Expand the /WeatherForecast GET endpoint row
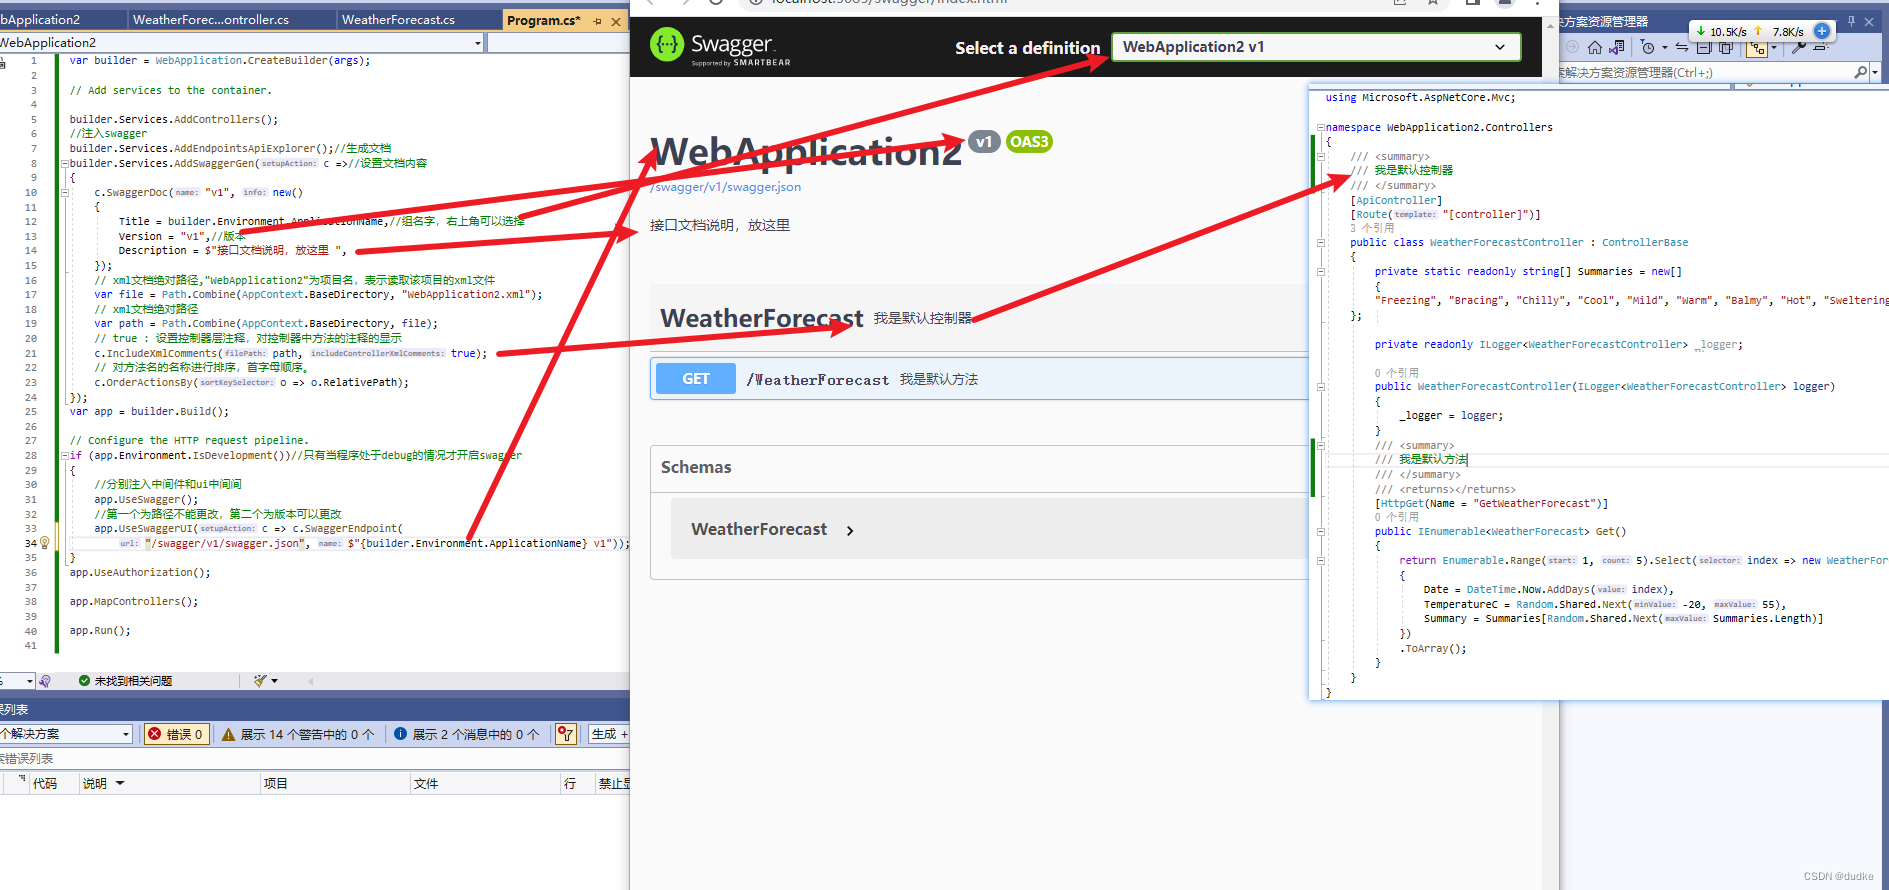 [x=980, y=379]
